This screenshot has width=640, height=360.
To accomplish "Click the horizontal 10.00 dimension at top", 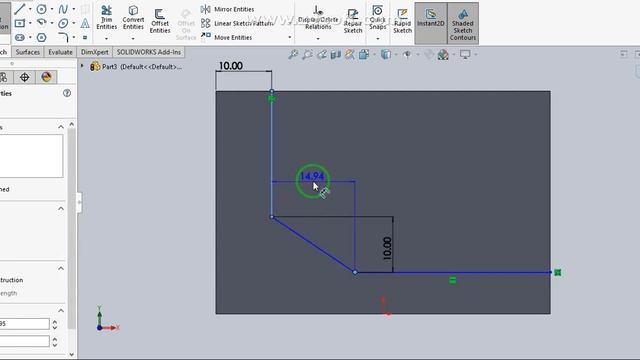I will click(231, 66).
